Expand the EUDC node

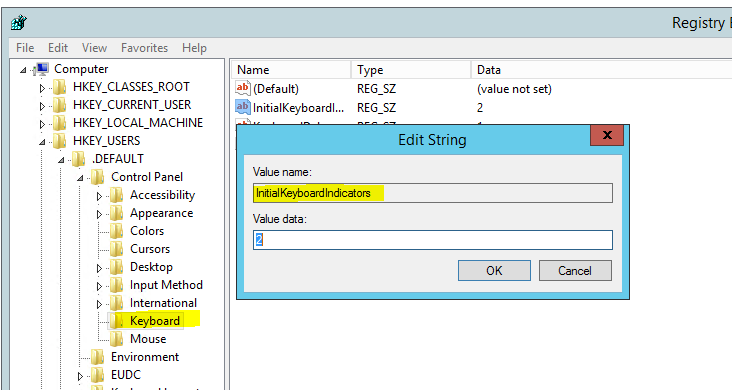click(x=80, y=376)
